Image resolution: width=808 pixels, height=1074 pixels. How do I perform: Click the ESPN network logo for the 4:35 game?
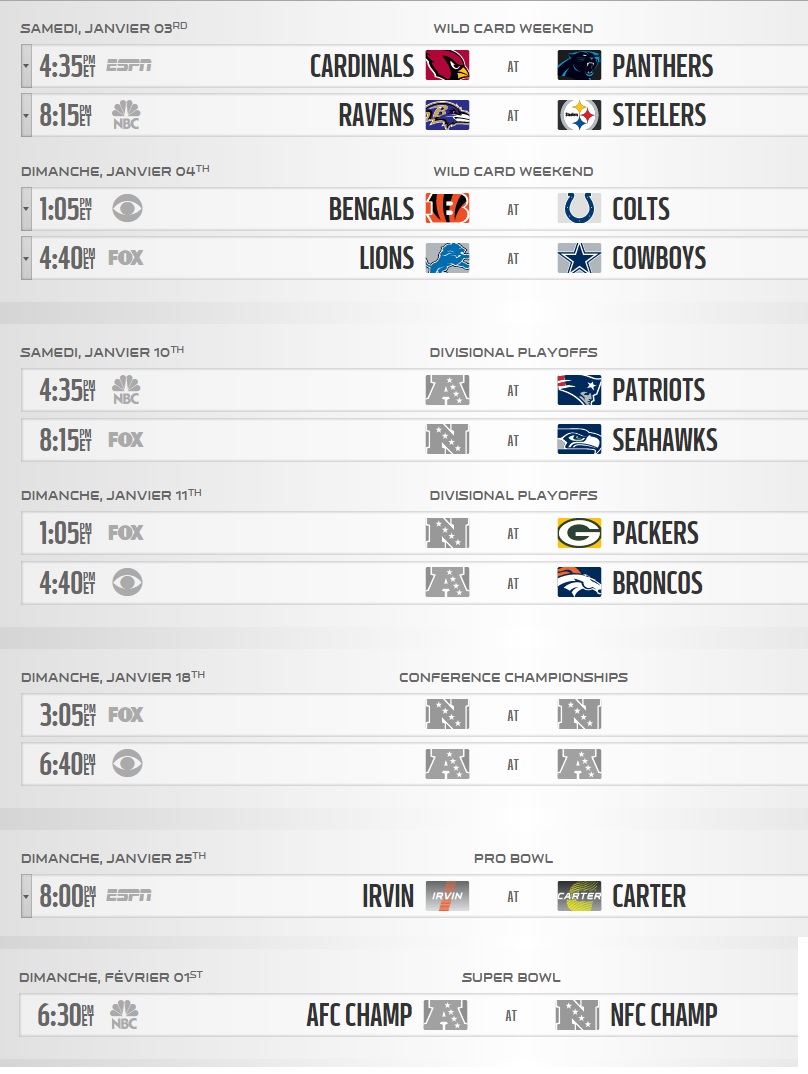pos(129,66)
